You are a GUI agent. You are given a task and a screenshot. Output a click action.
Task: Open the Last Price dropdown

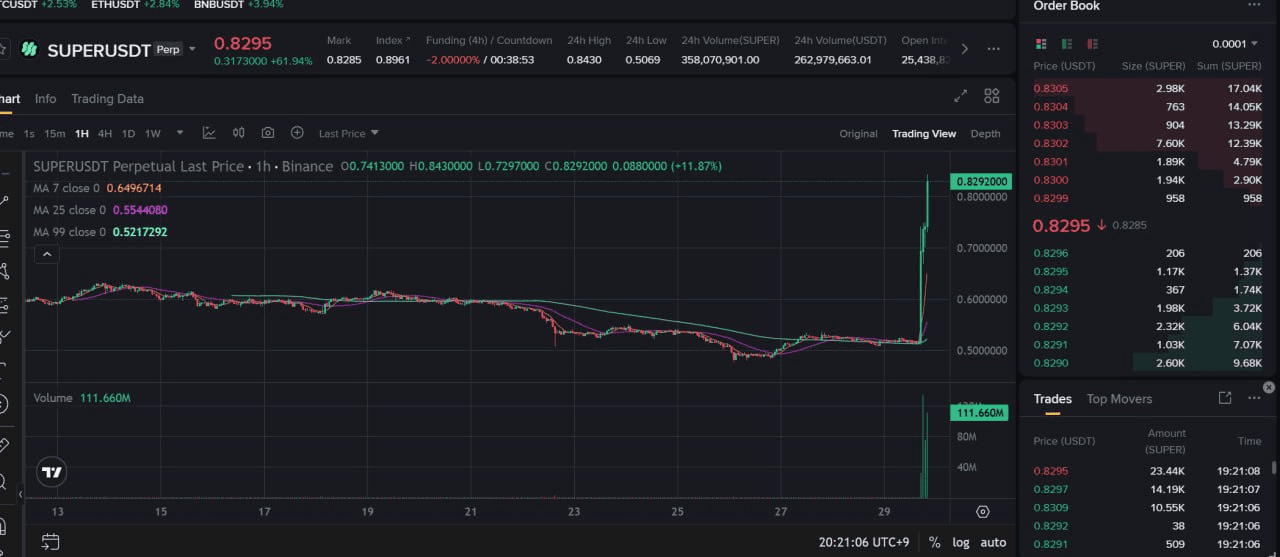pos(349,133)
